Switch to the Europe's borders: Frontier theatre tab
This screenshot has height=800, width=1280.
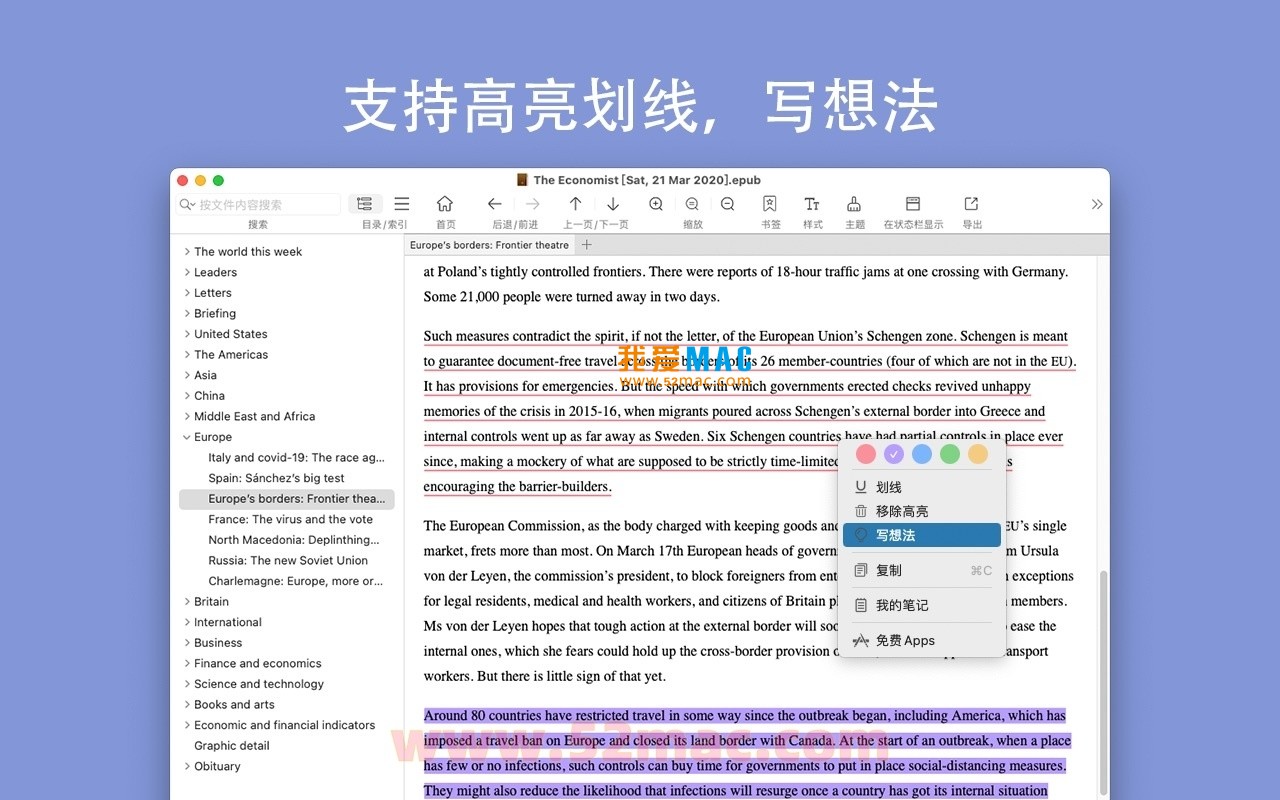pos(489,244)
